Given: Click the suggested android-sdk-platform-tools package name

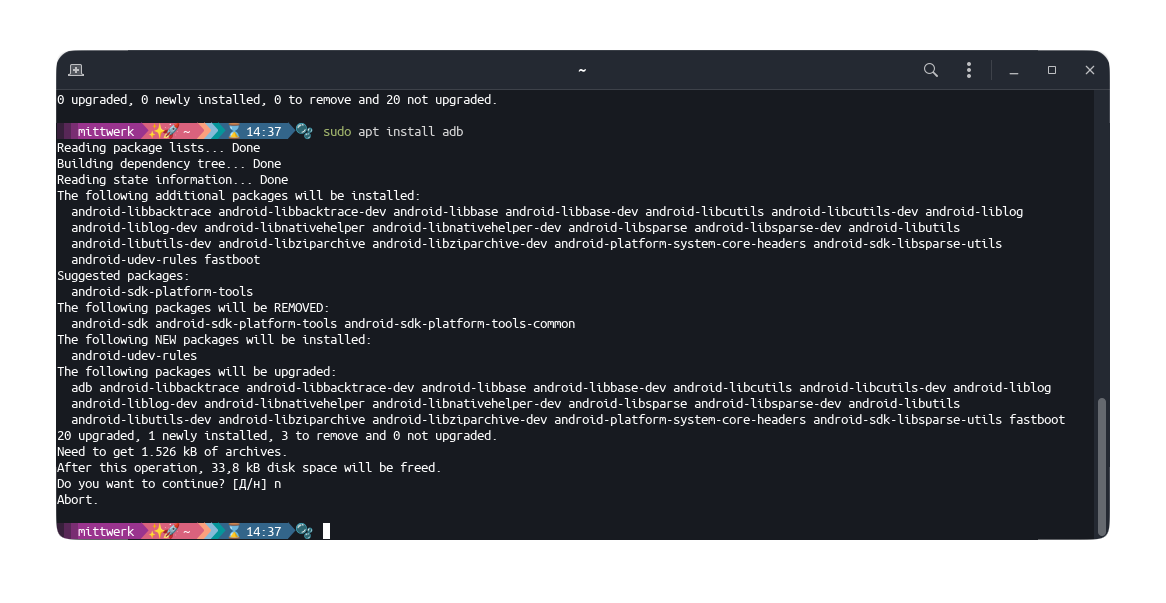Looking at the screenshot, I should pos(162,291).
